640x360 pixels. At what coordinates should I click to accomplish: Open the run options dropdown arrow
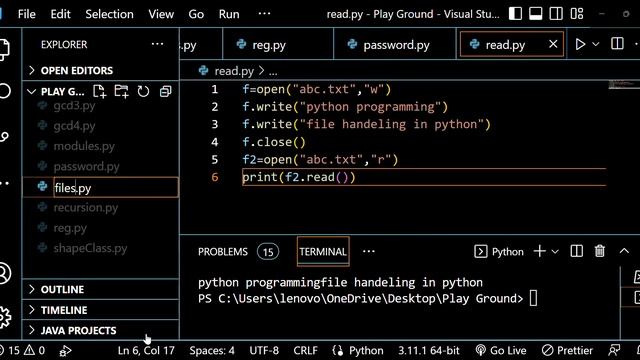[x=596, y=44]
